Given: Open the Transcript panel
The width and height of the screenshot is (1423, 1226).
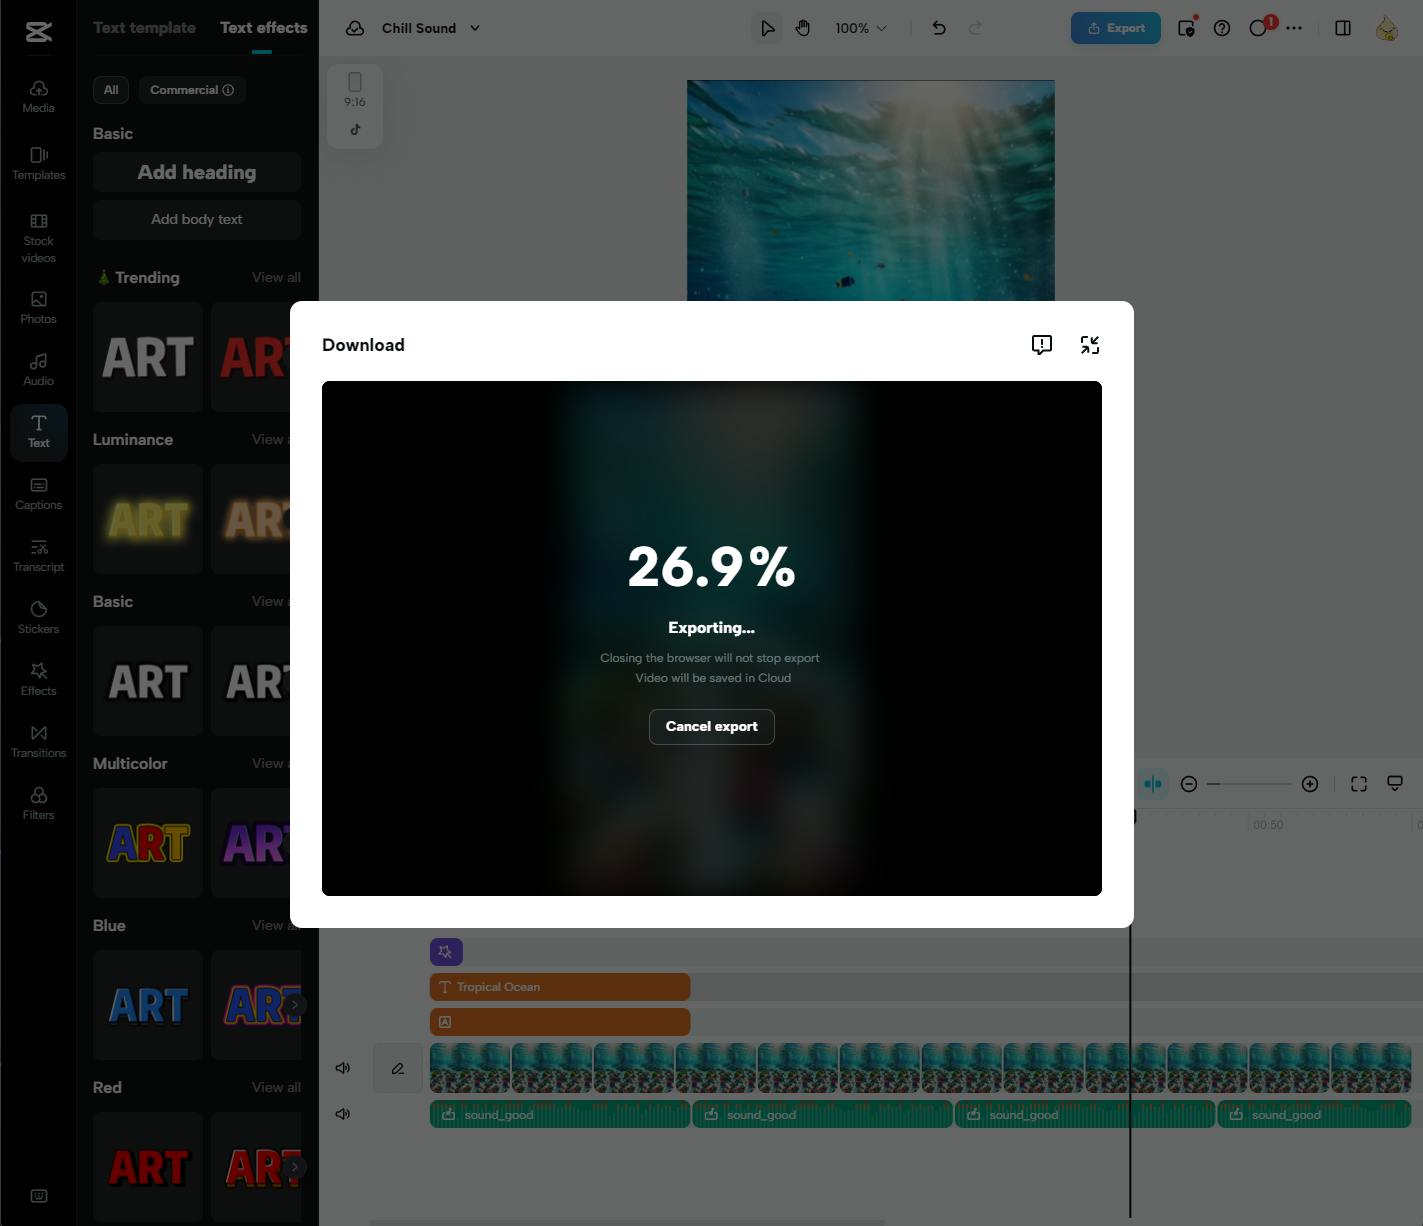Looking at the screenshot, I should (38, 555).
